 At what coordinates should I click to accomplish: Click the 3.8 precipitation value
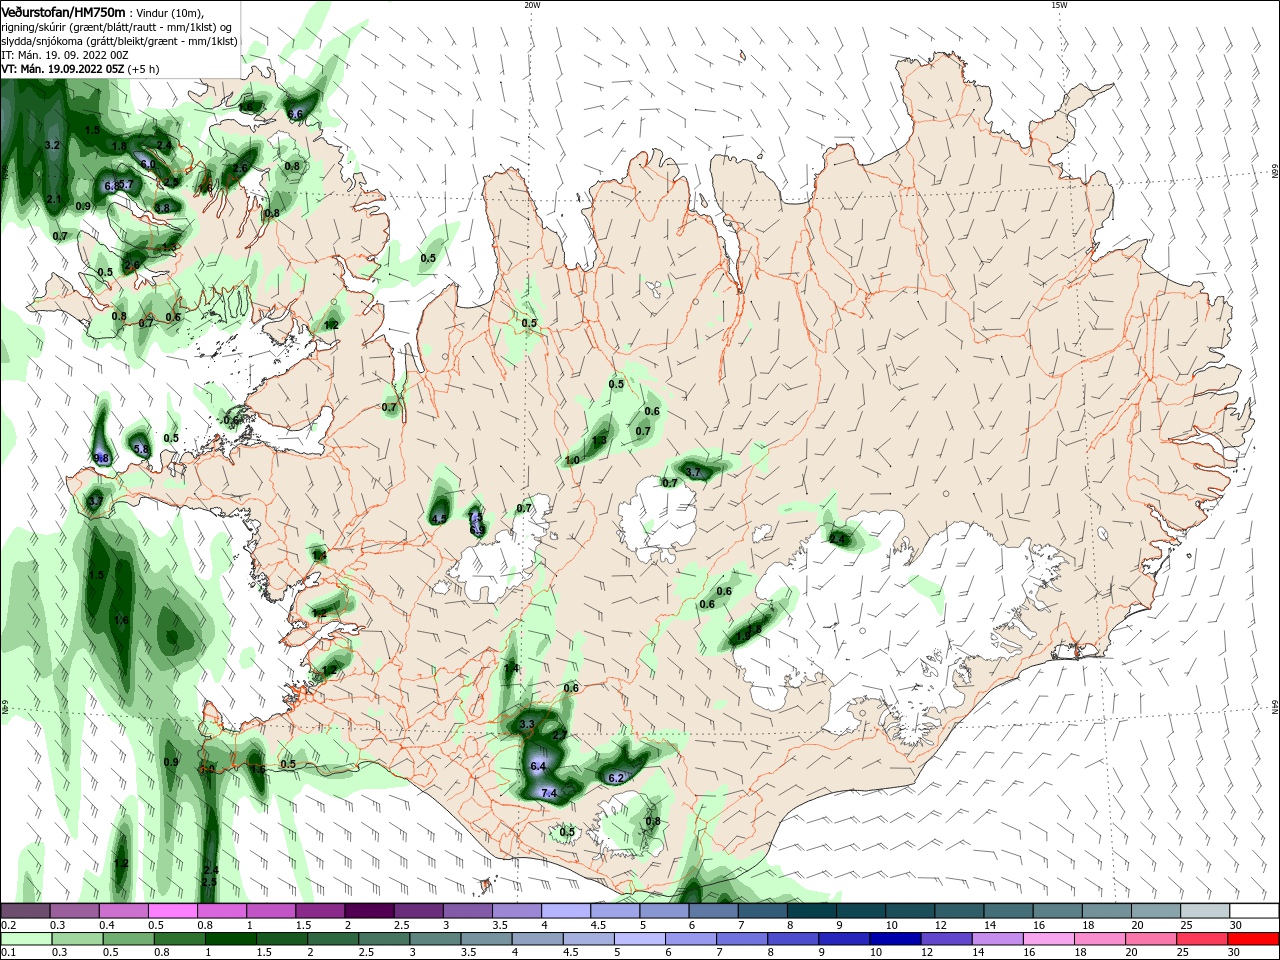(x=162, y=207)
